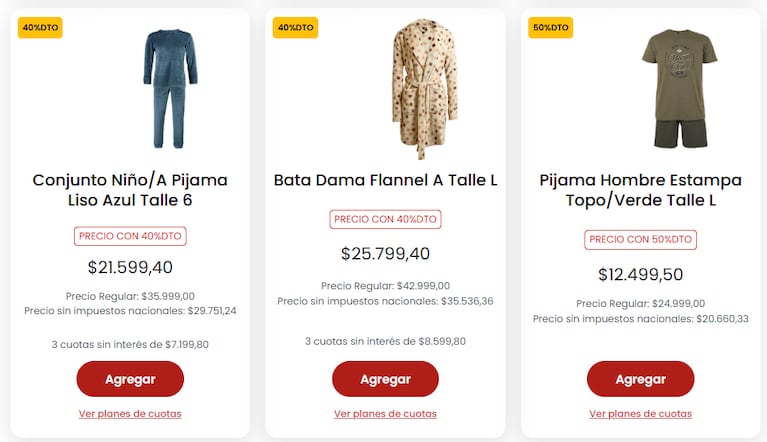
Task: Click the PRECIO CON 40%DTO tag on the blue pajama
Action: tap(130, 237)
